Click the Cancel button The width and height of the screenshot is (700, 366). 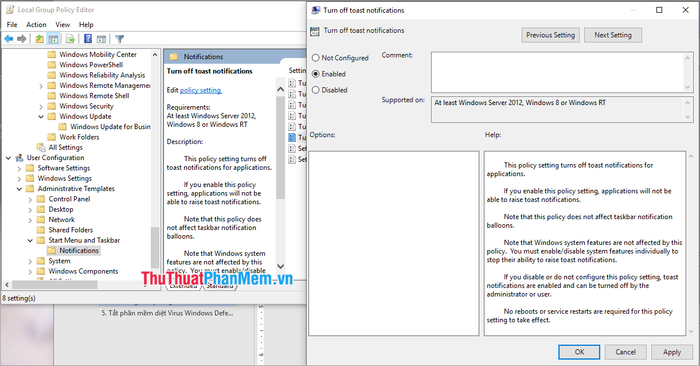[625, 352]
